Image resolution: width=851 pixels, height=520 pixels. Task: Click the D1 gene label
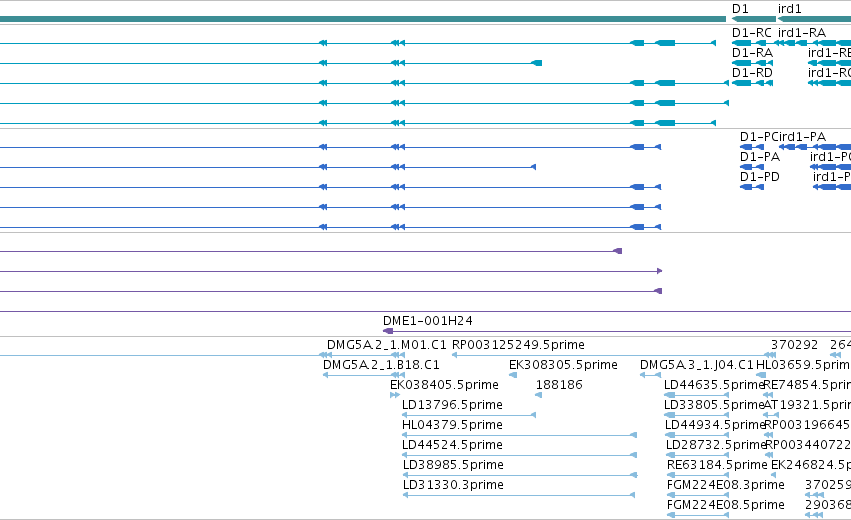coord(740,9)
